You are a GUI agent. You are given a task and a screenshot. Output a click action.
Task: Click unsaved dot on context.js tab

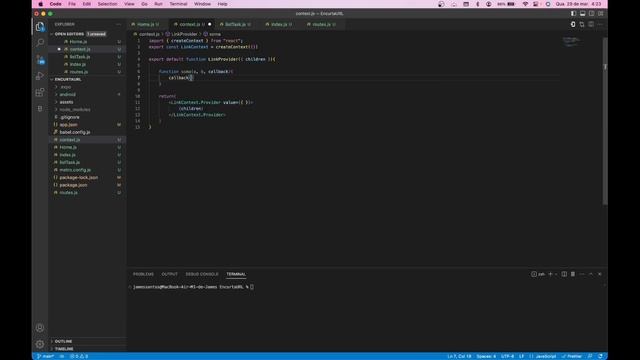[x=209, y=24]
